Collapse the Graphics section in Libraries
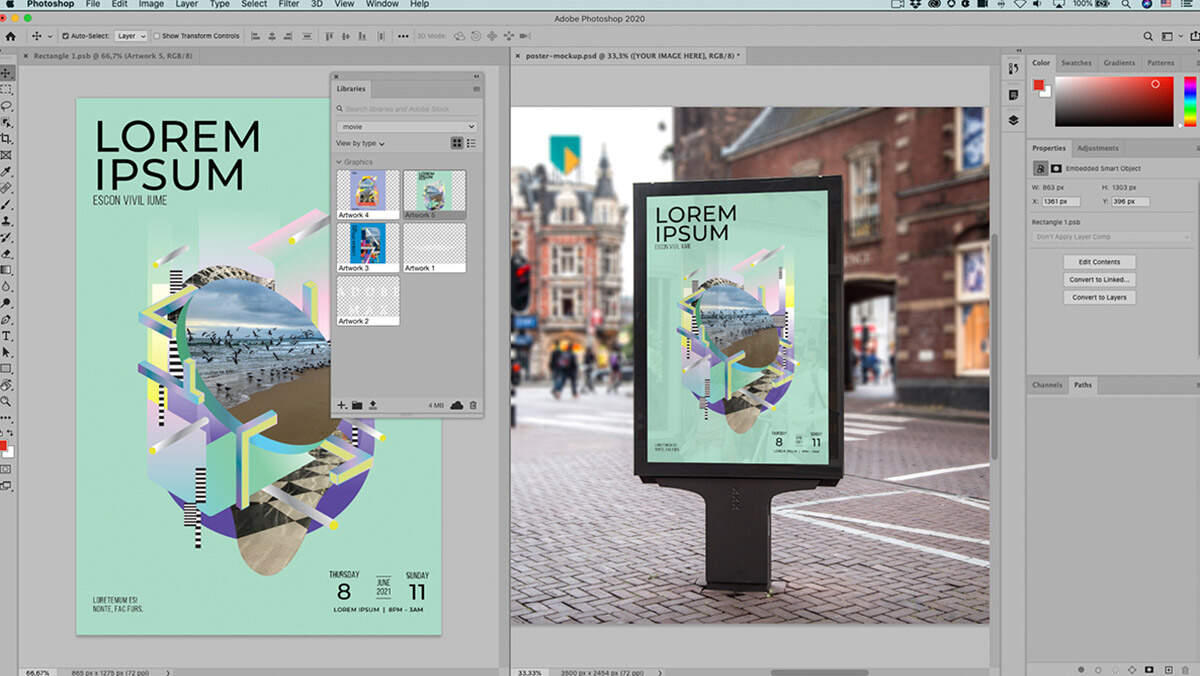1200x676 pixels. [x=339, y=161]
